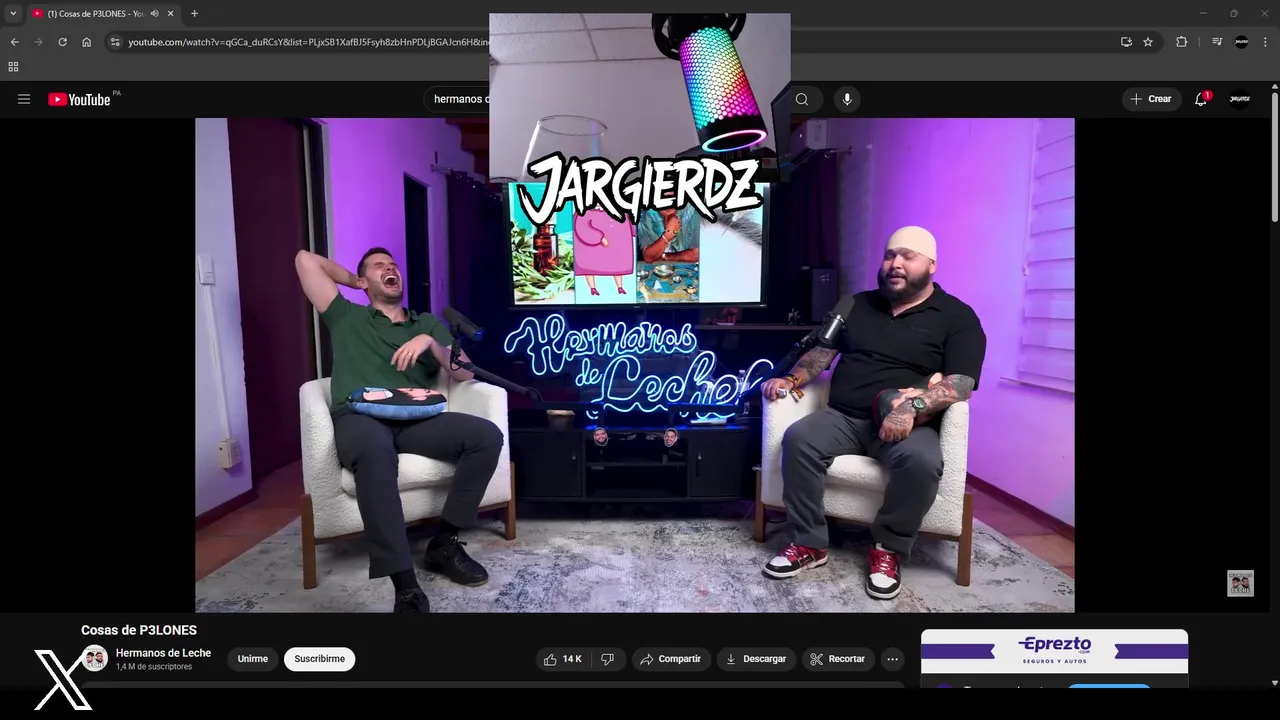Mute the tab via its speaker icon
The width and height of the screenshot is (1280, 720).
pyautogui.click(x=154, y=13)
